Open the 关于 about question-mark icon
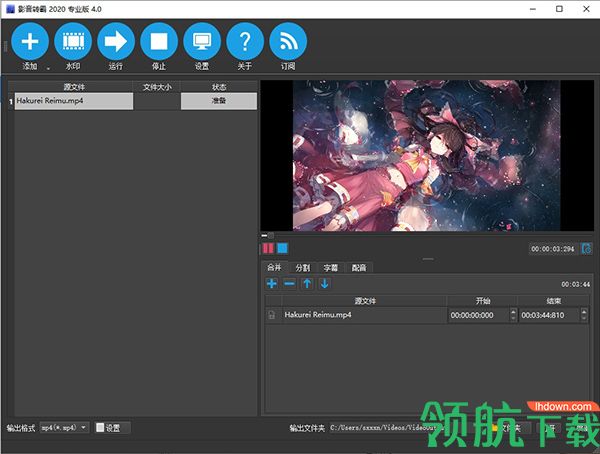Image resolution: width=600 pixels, height=454 pixels. (x=245, y=41)
